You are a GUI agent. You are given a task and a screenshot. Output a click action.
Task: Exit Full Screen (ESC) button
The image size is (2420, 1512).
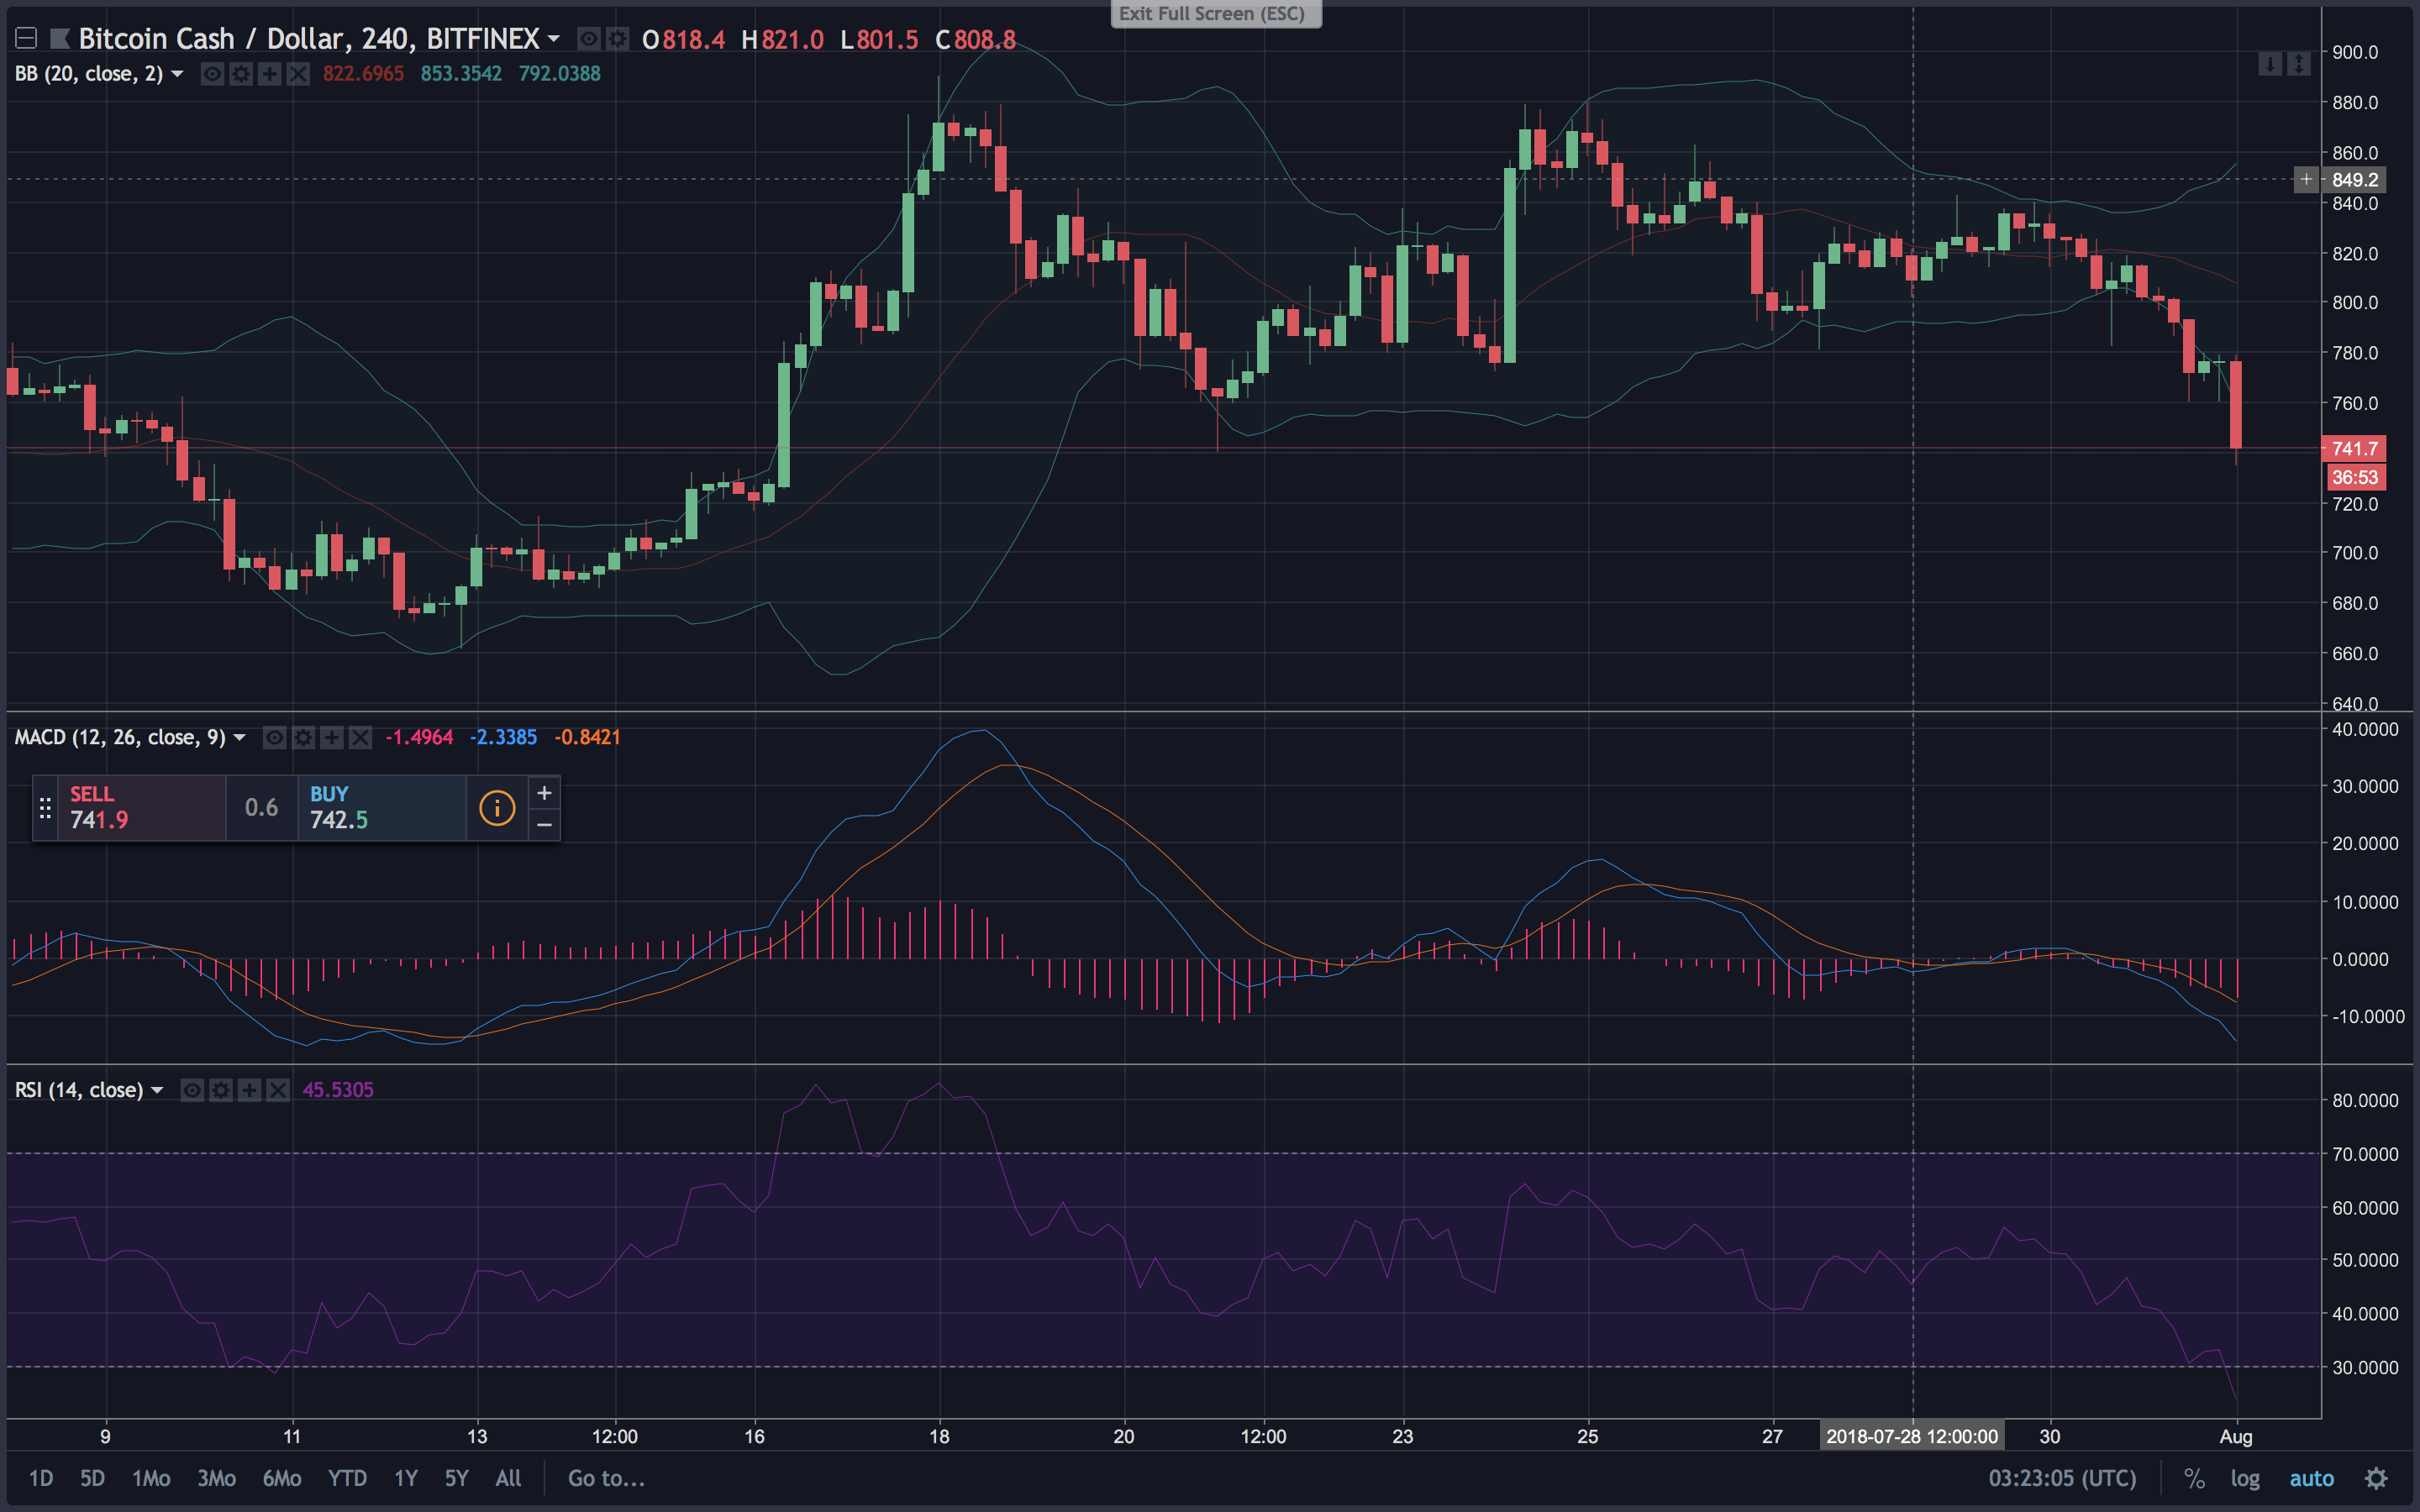click(x=1216, y=14)
